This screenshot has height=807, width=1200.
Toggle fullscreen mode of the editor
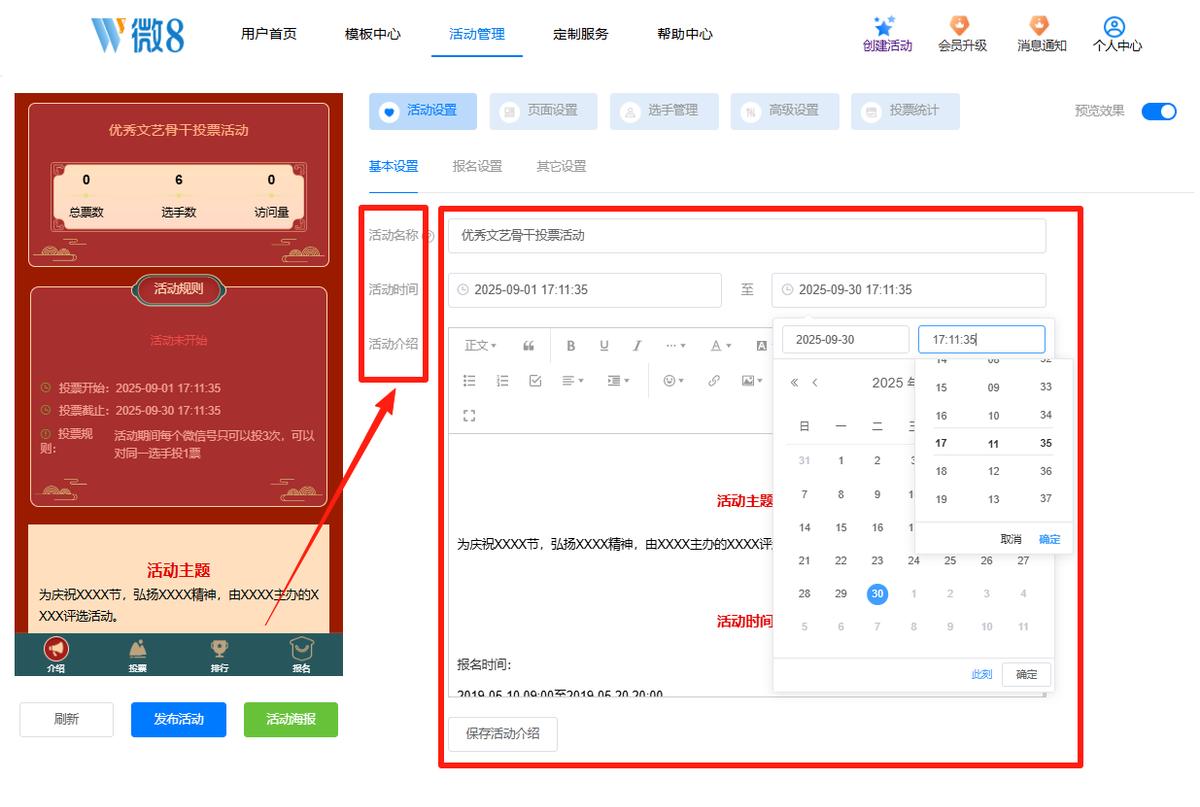click(469, 415)
